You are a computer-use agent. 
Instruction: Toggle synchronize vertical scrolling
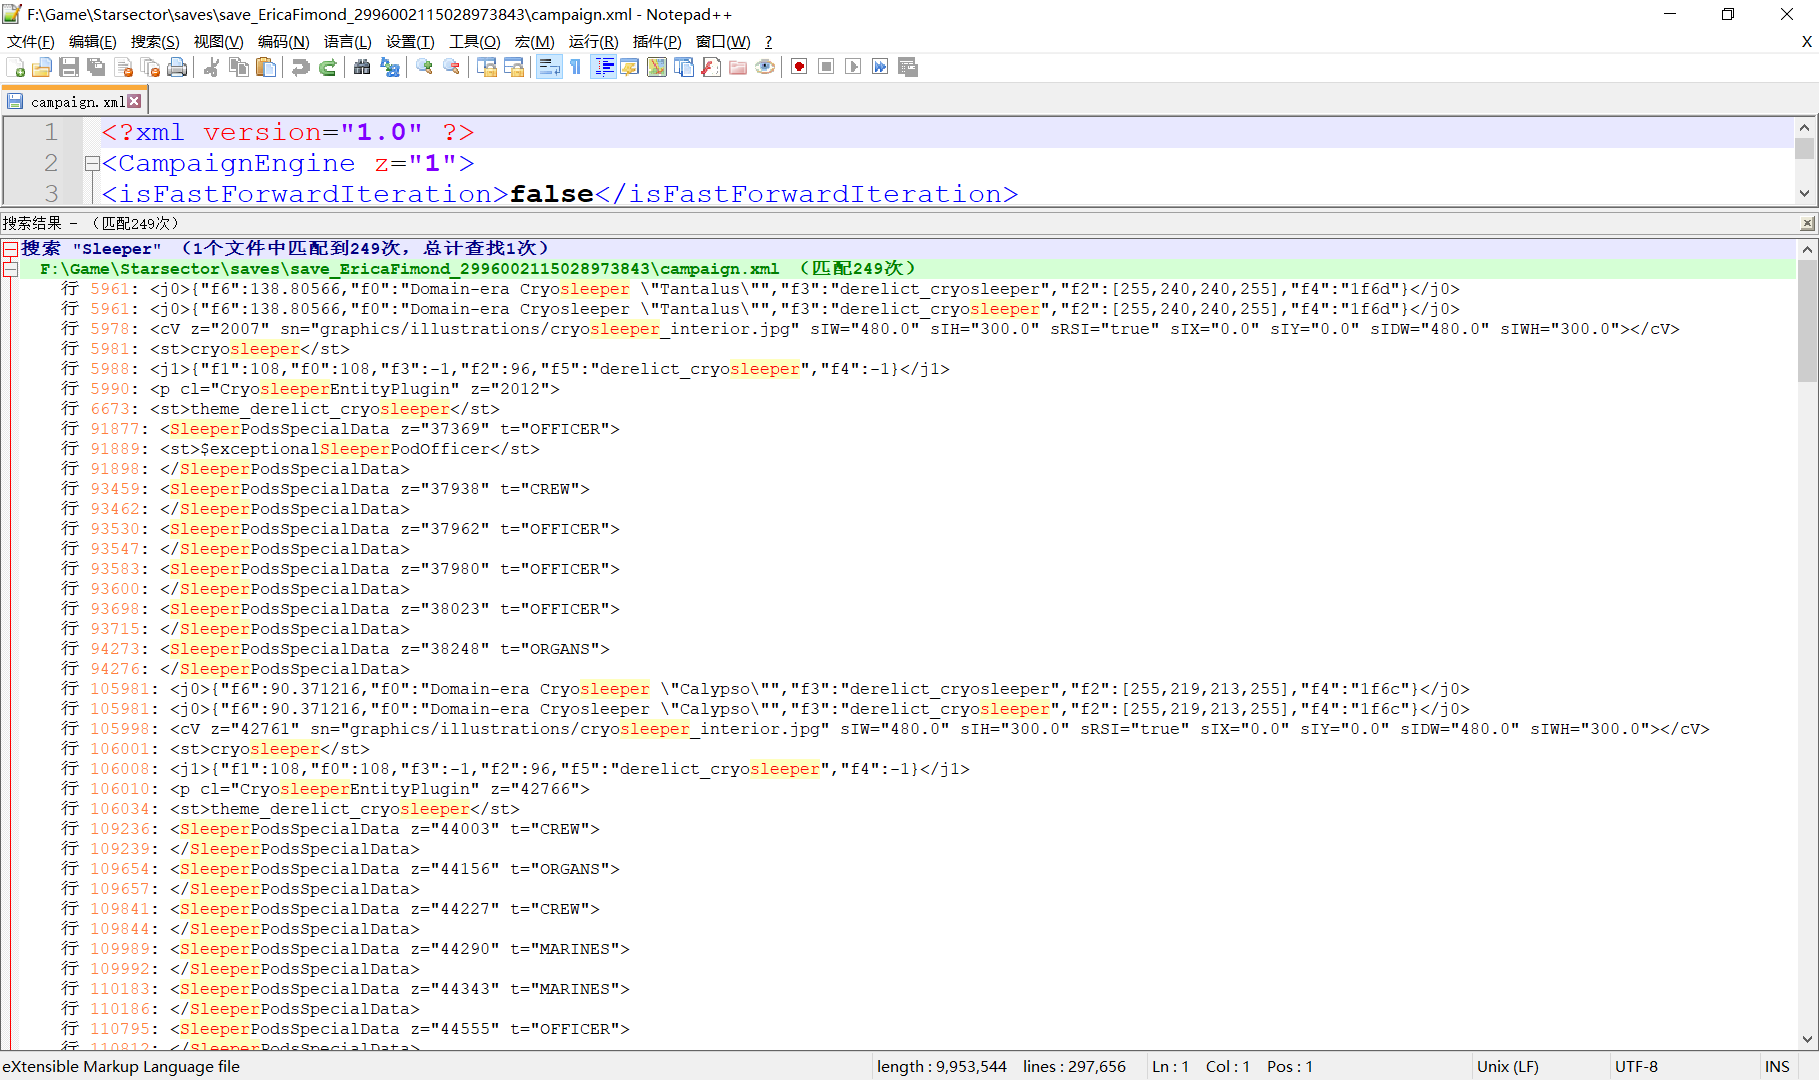point(487,67)
